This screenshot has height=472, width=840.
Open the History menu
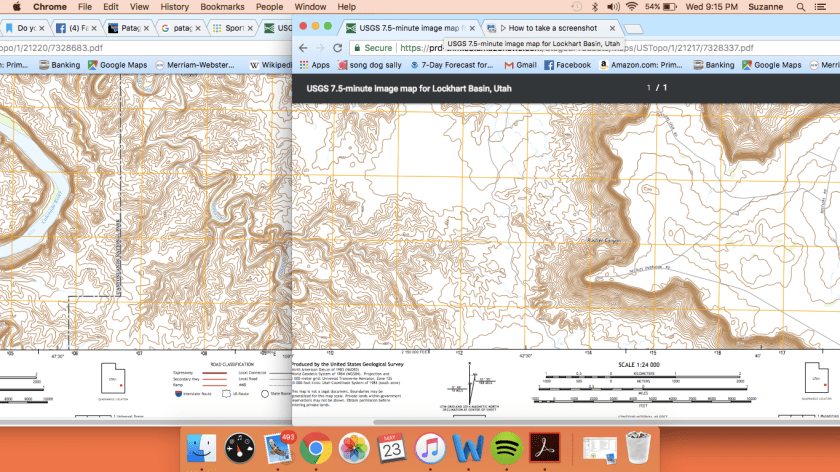pos(174,7)
